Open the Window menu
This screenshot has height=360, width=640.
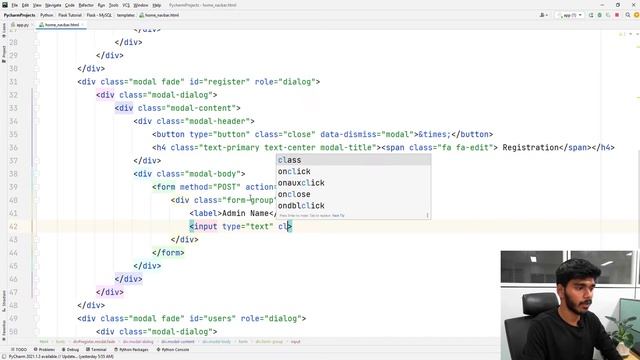point(141,5)
